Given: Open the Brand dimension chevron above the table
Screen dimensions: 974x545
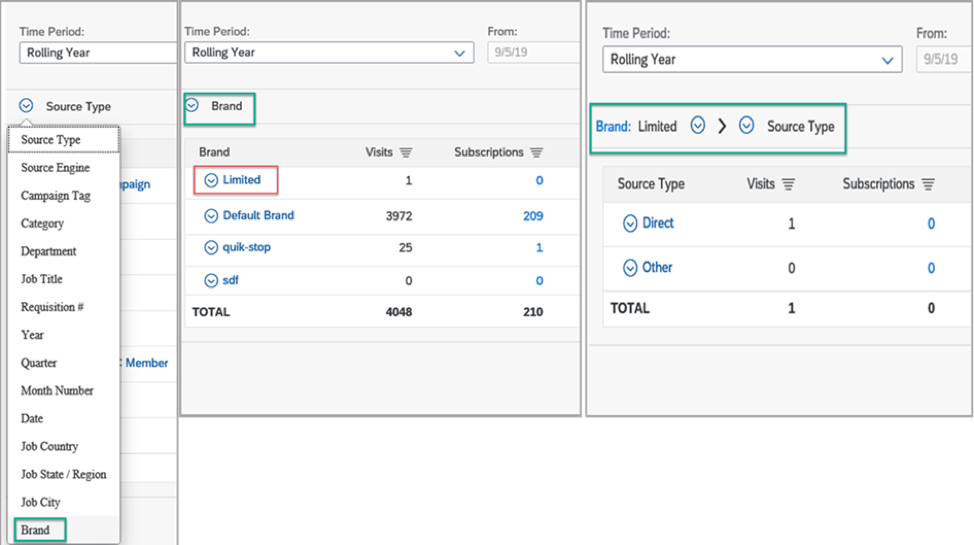Looking at the screenshot, I should (193, 106).
